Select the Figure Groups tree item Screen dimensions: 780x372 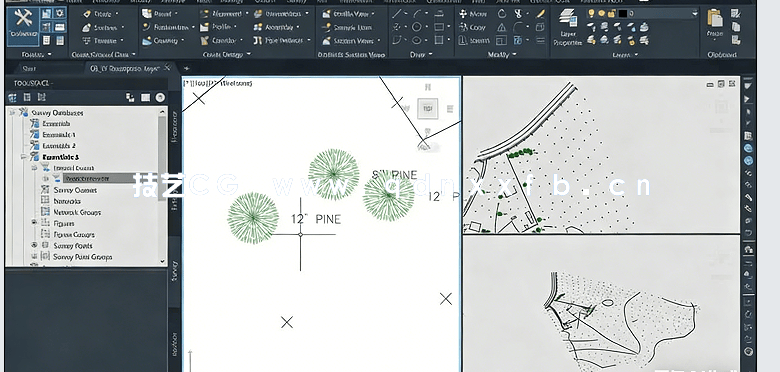(74, 234)
